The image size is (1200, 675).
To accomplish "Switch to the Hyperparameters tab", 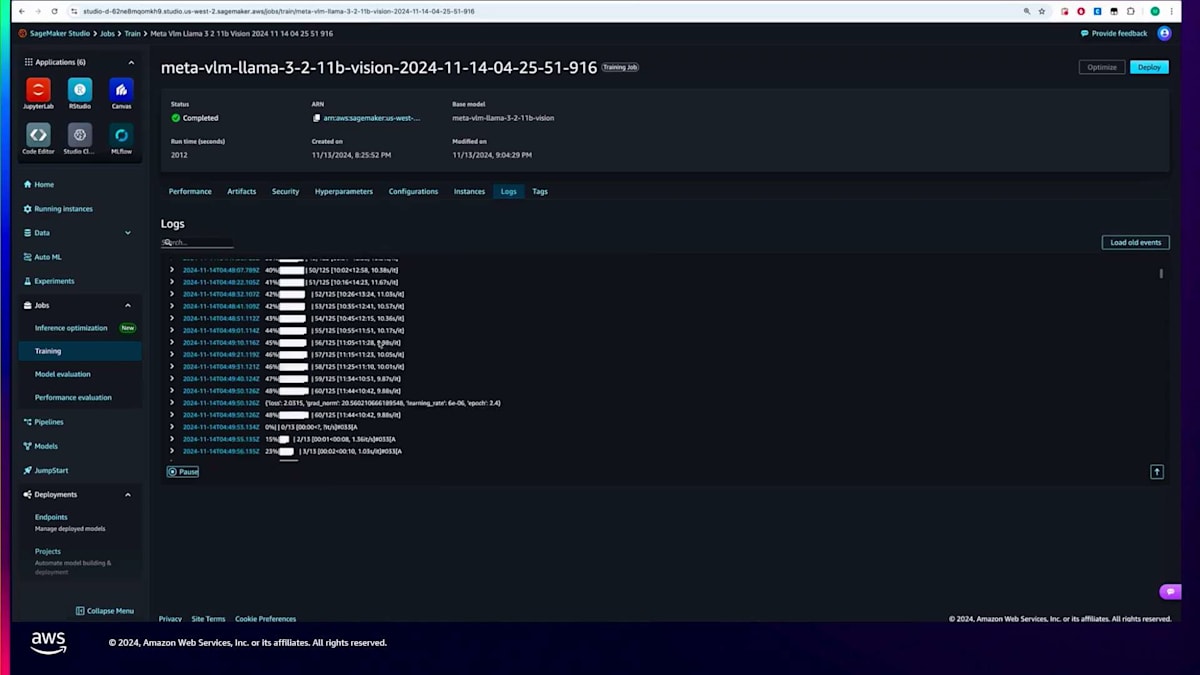I will pos(344,191).
